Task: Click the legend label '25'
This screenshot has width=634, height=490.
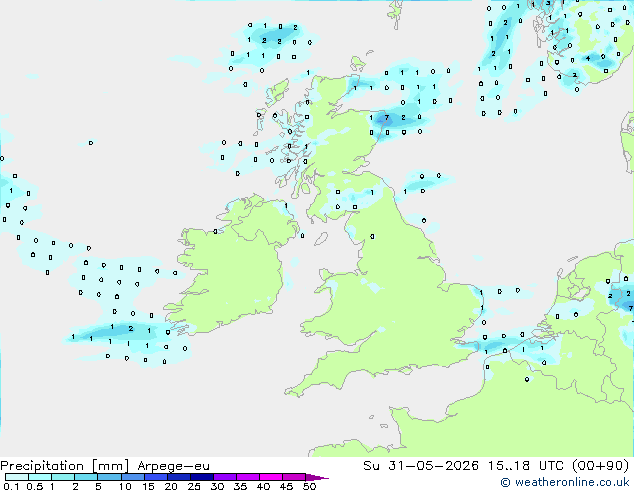Action: tap(194, 486)
